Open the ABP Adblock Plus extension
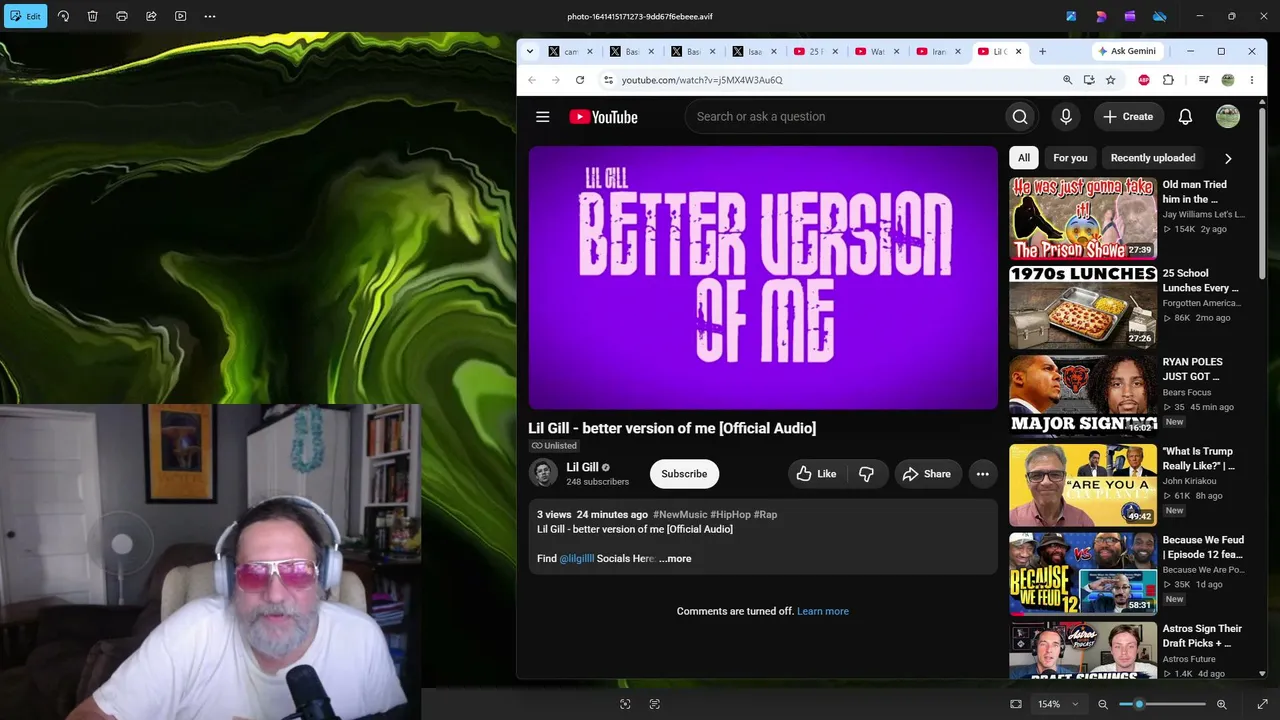This screenshot has height=720, width=1280. pos(1144,80)
